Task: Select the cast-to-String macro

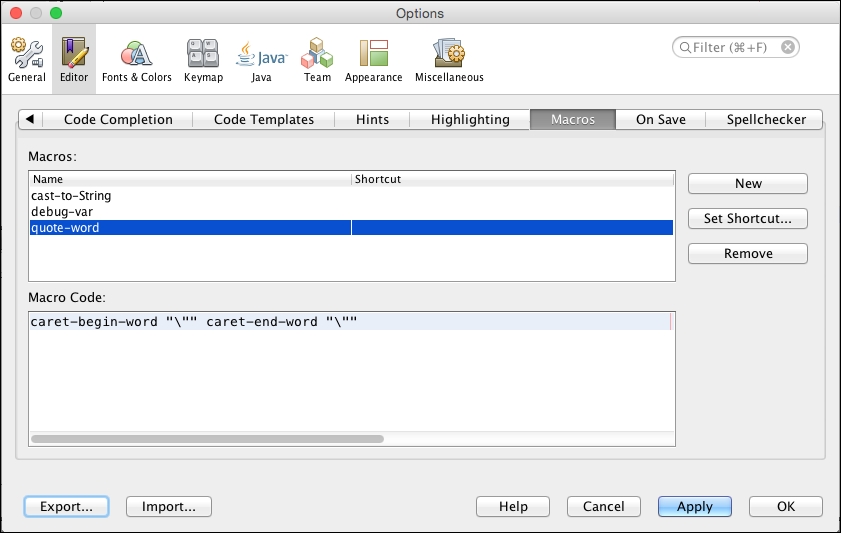Action: click(x=71, y=196)
